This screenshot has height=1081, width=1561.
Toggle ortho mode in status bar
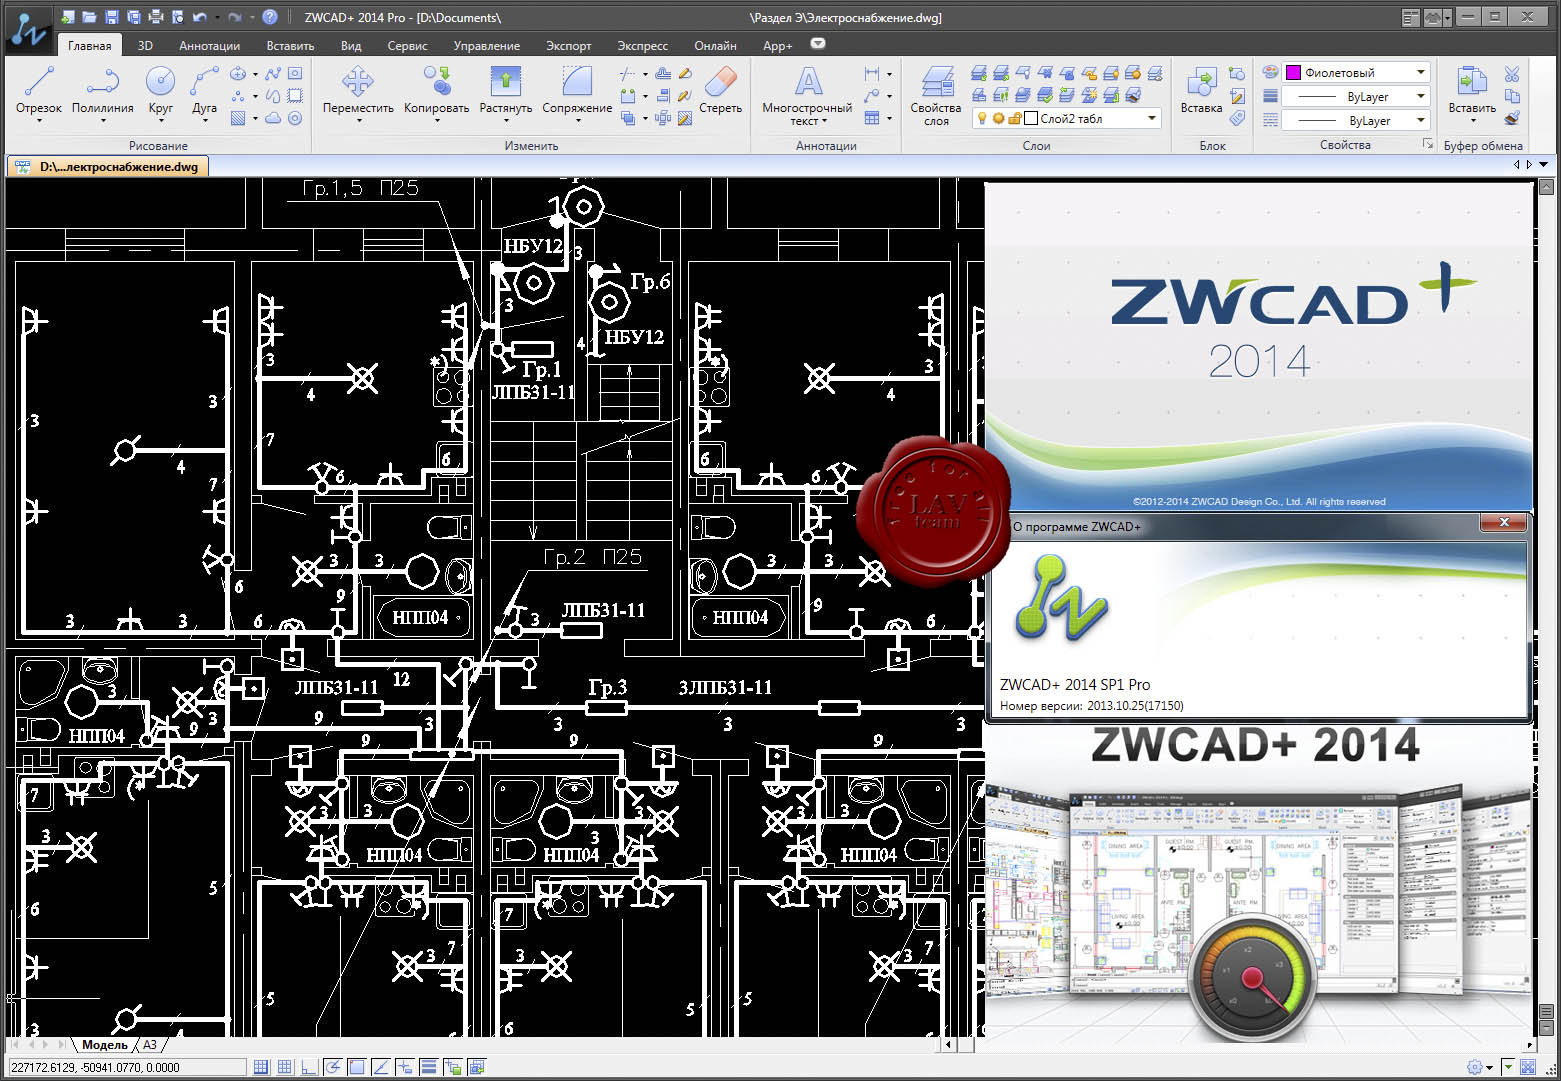pyautogui.click(x=309, y=1067)
